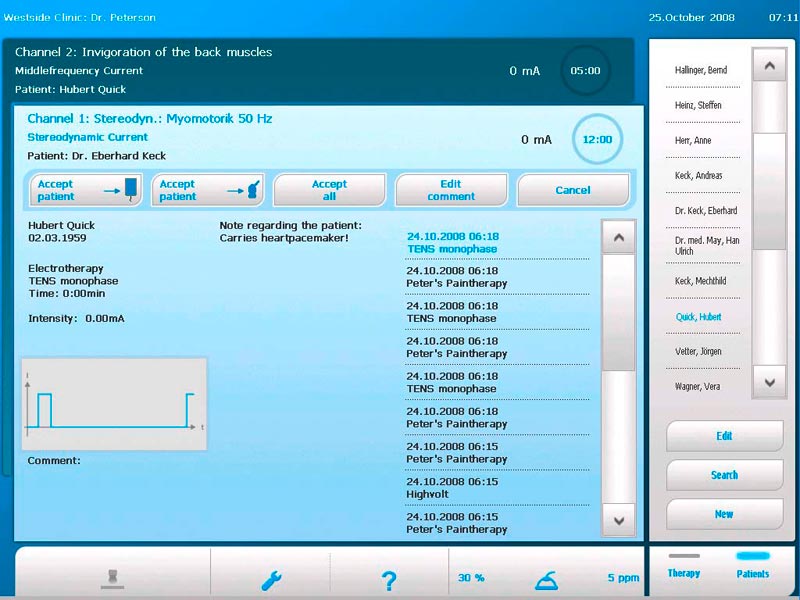Click Channel 1 Stereodyn. Myomotorik 50 Hz title
This screenshot has width=800, height=600.
tap(149, 119)
